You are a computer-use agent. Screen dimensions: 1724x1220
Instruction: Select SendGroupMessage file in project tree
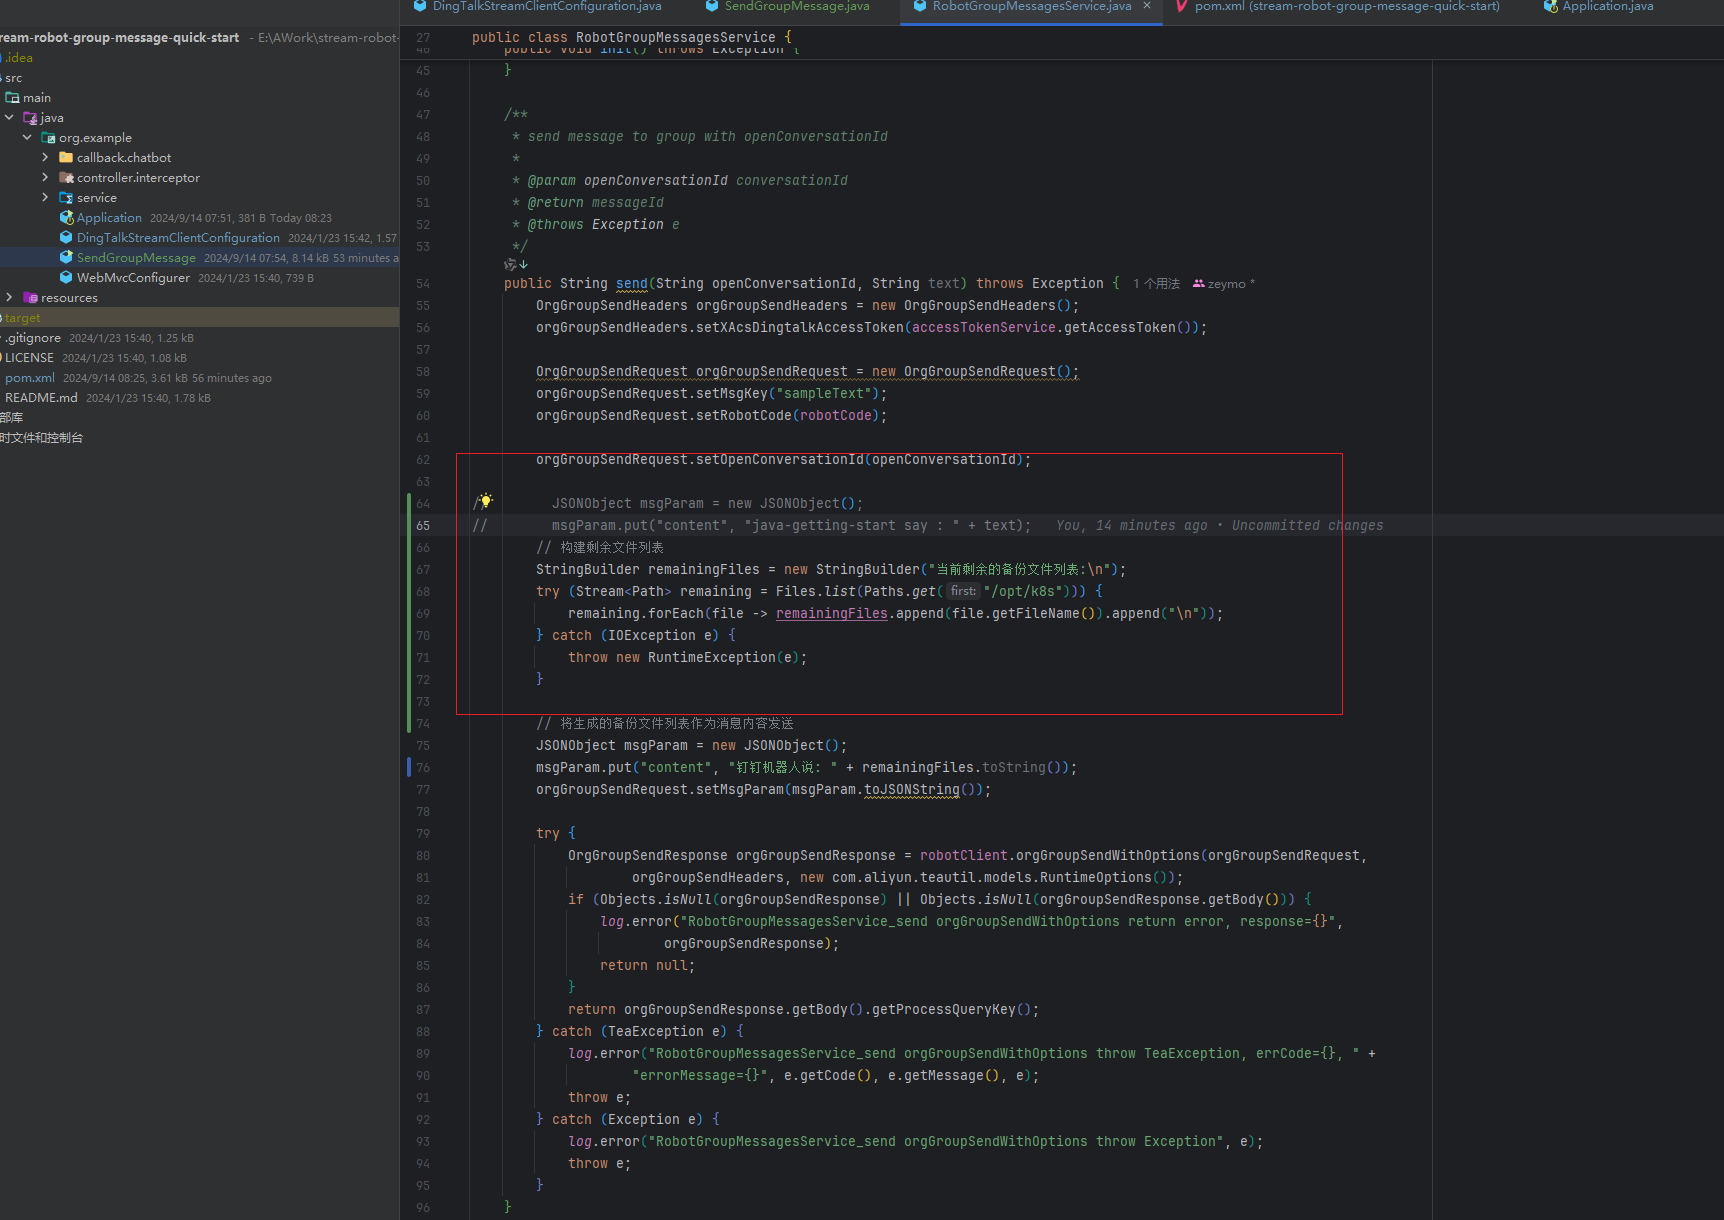pos(200,258)
